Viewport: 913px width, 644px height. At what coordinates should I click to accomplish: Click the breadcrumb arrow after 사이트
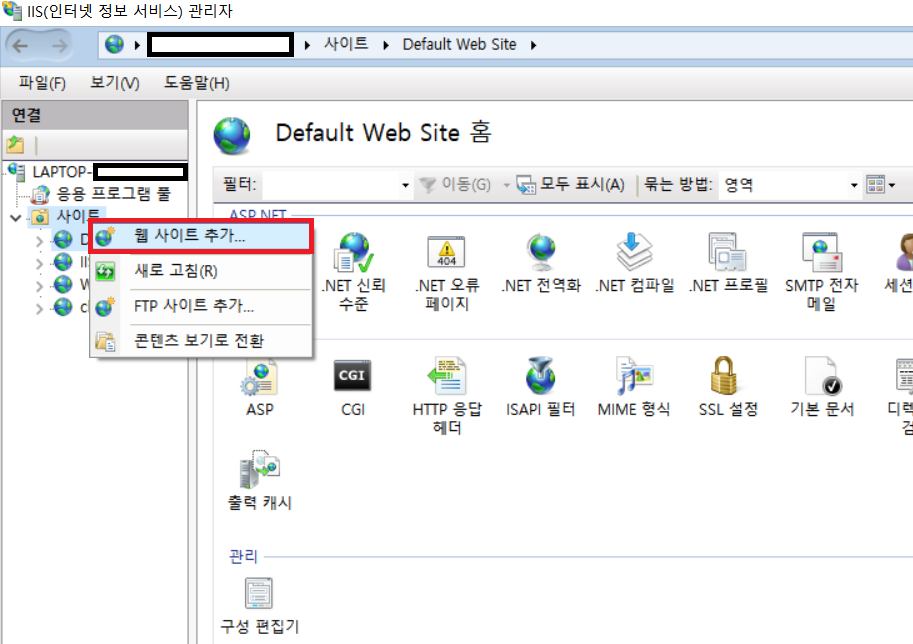pos(385,45)
